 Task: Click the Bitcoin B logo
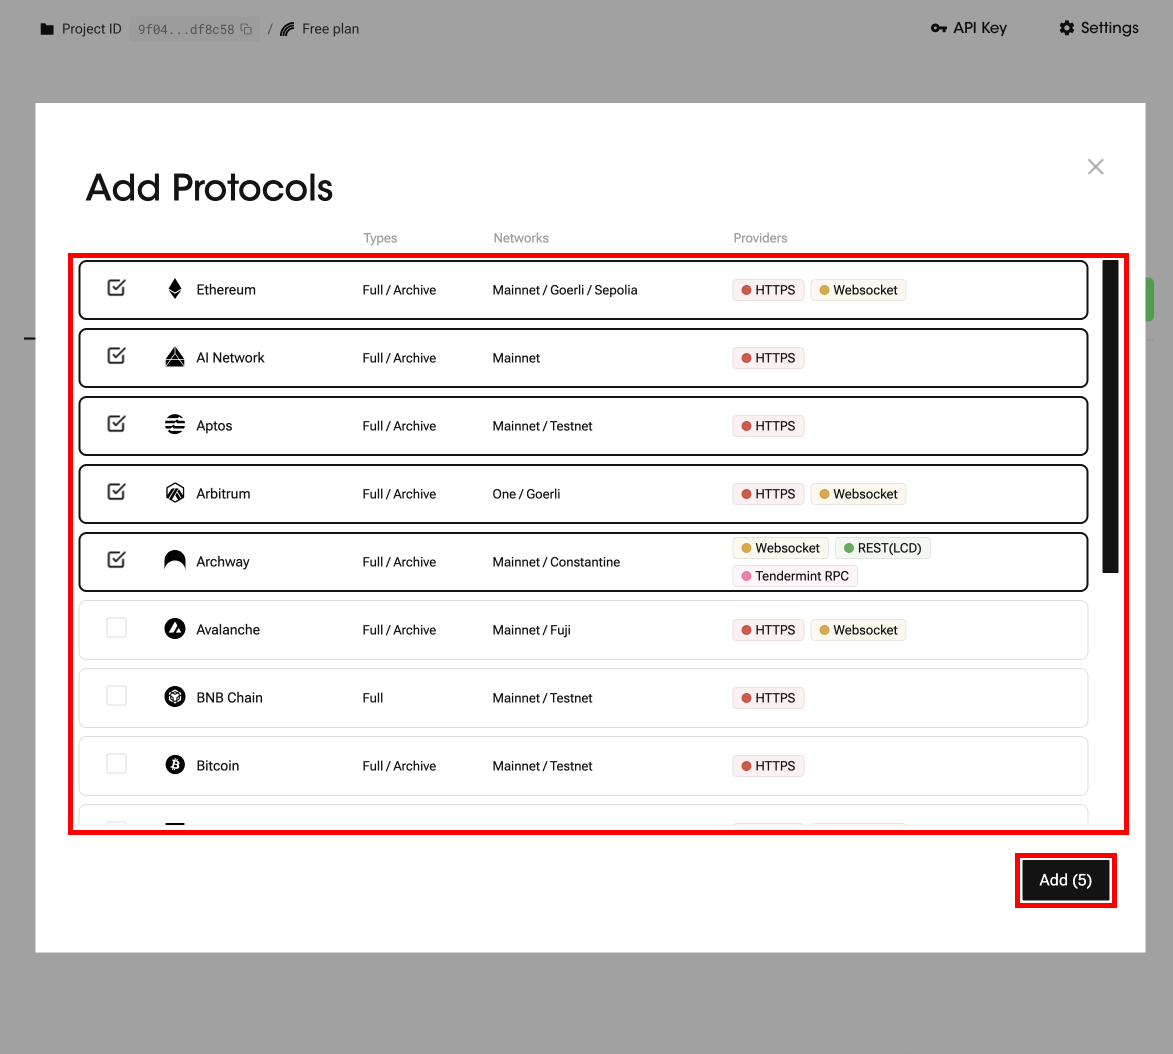point(175,765)
